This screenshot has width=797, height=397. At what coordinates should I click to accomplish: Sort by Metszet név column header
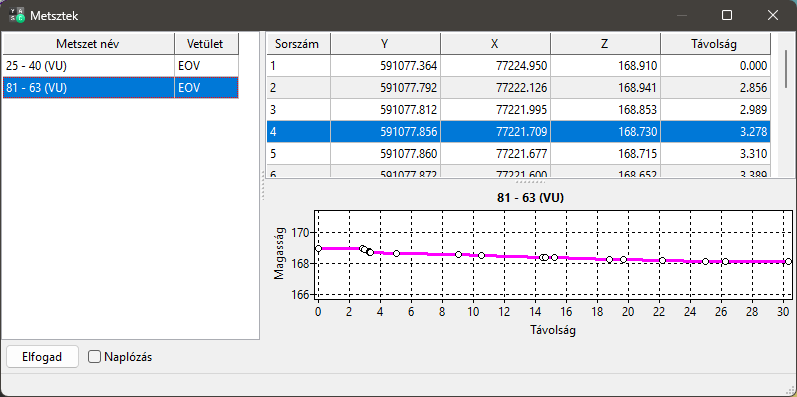tap(88, 44)
